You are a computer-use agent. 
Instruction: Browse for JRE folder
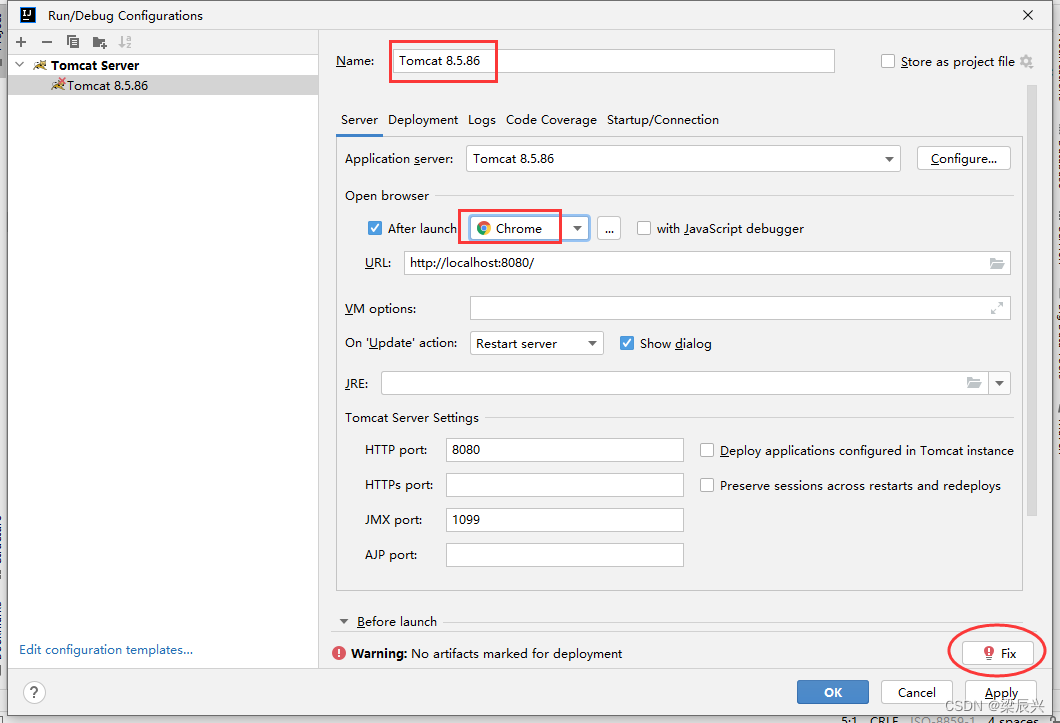973,383
